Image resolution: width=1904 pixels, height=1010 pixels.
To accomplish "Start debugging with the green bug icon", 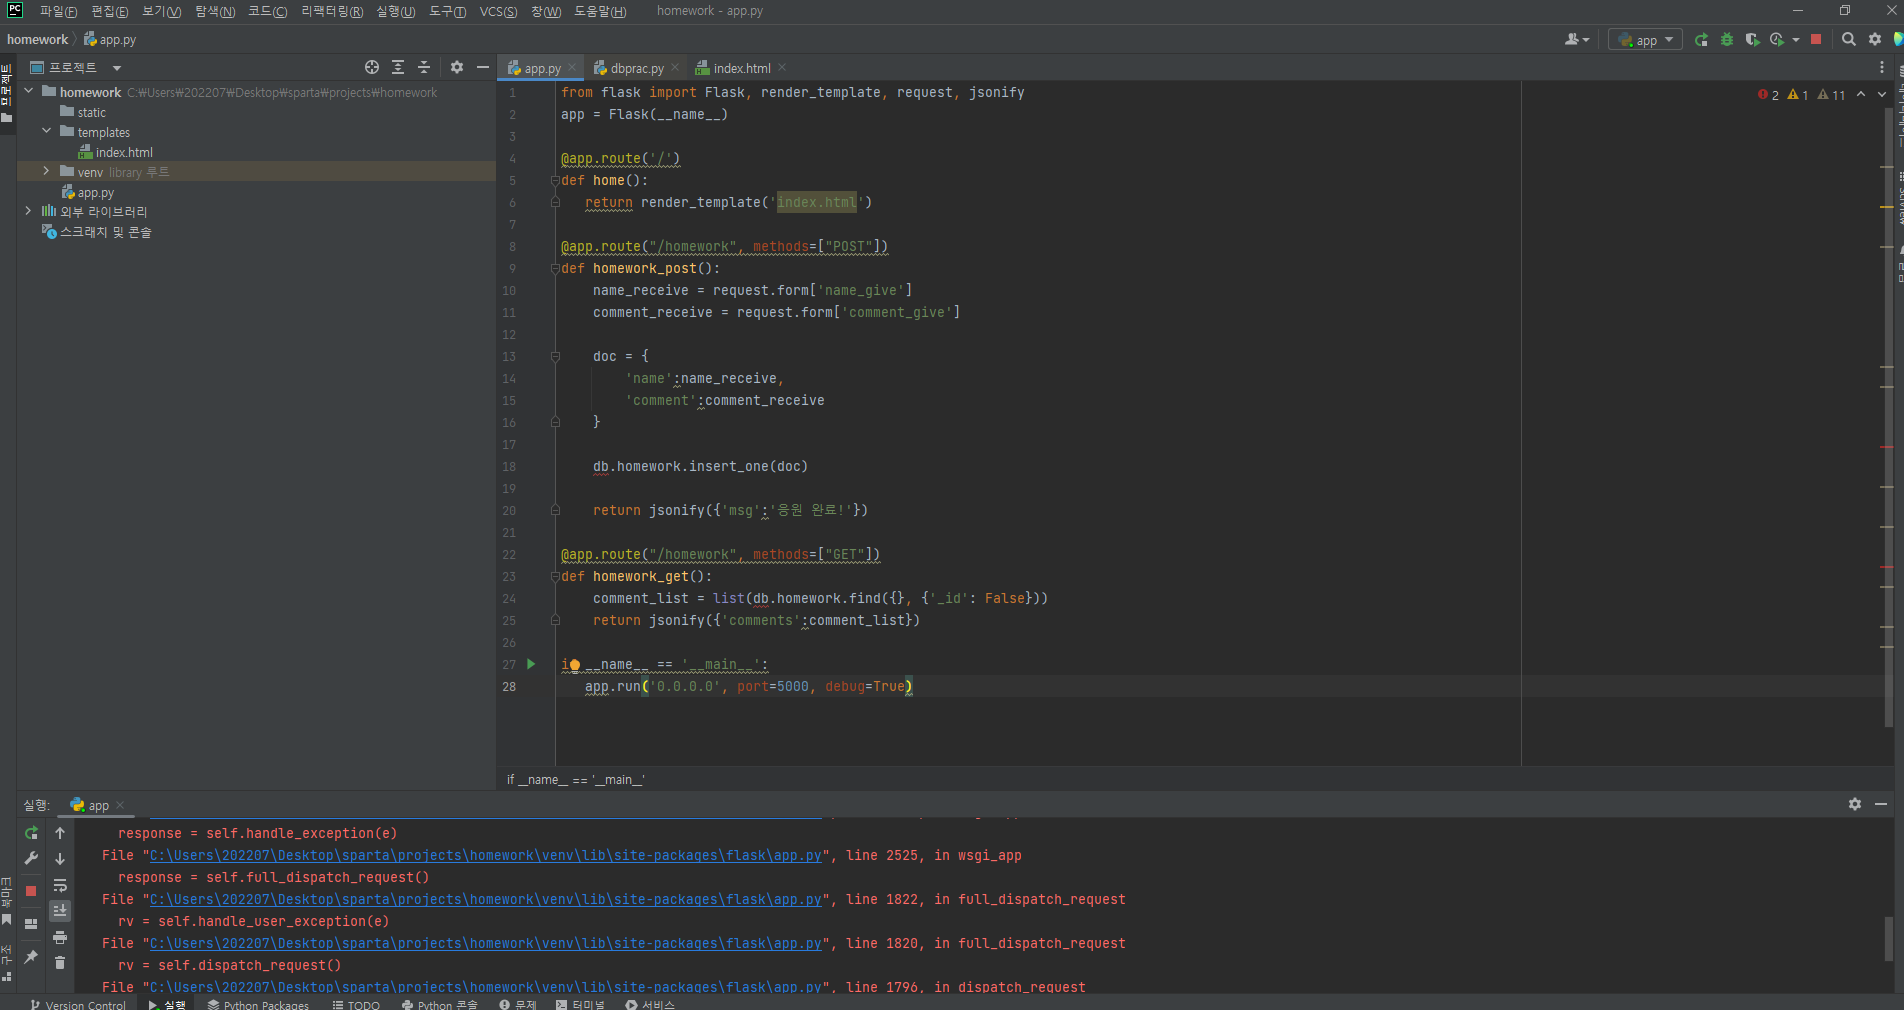I will [1727, 40].
